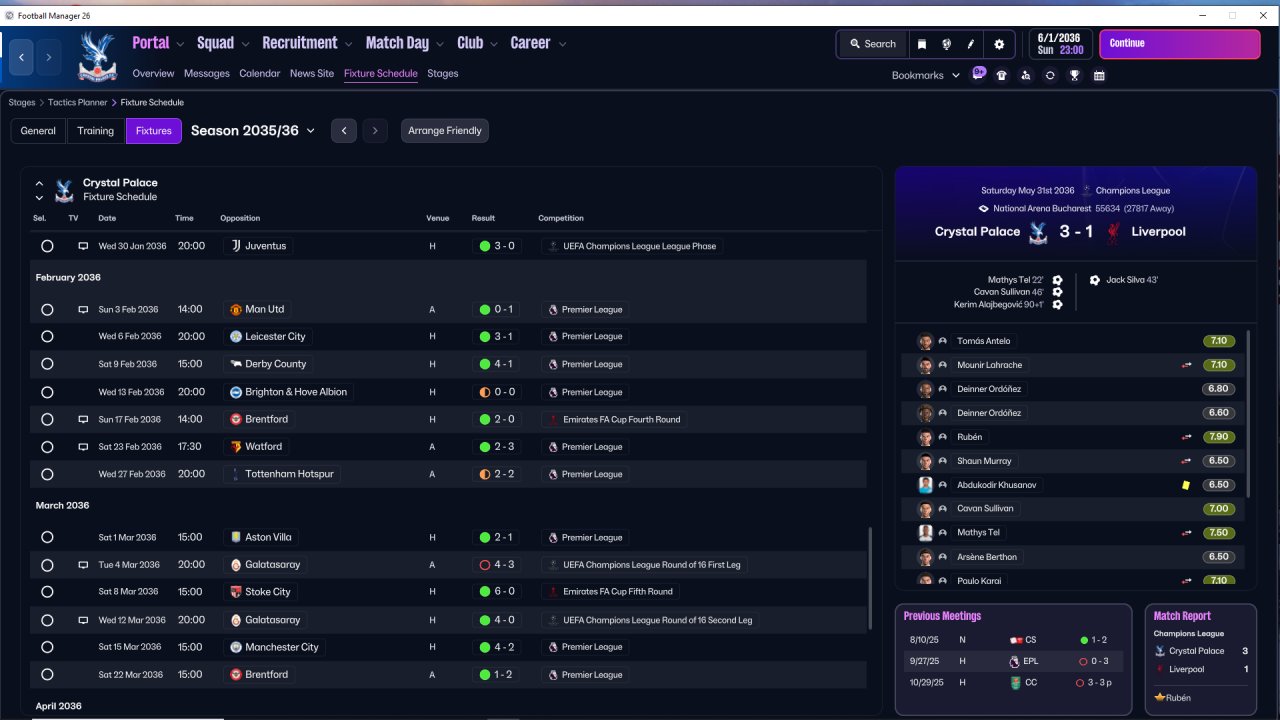1280x720 pixels.
Task: Click the date and time display 6/1/2036
Action: point(1061,44)
